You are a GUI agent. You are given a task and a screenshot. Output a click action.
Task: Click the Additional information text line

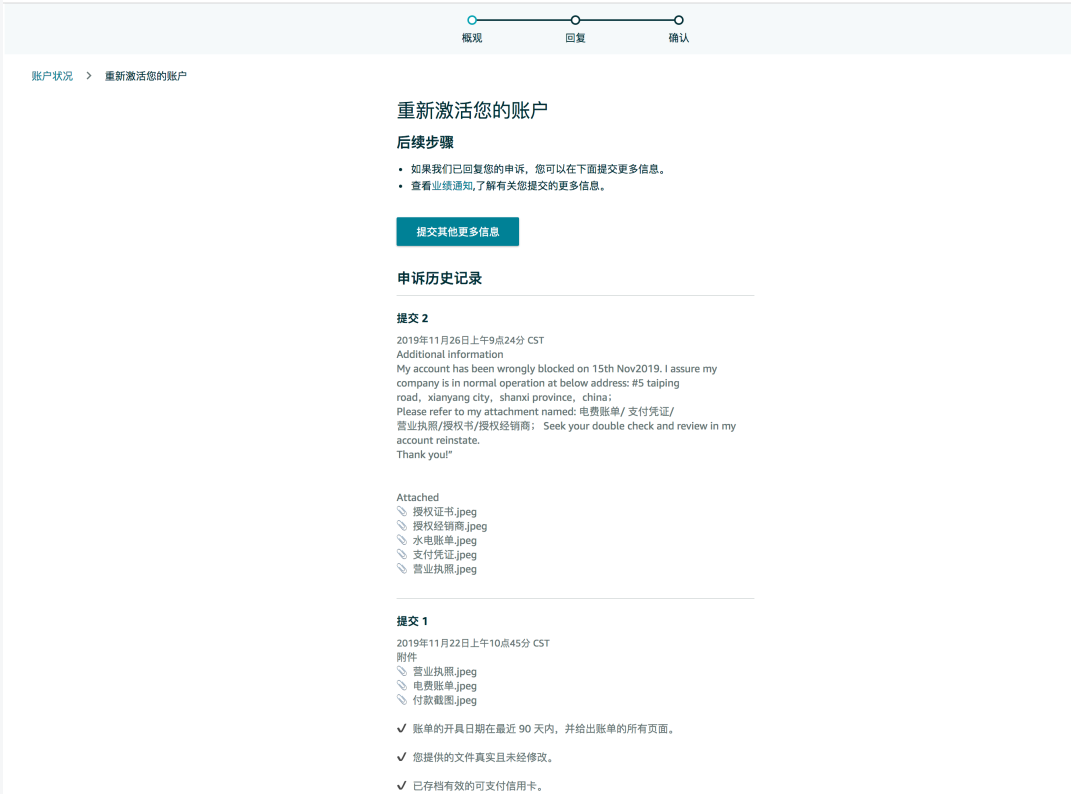449,355
